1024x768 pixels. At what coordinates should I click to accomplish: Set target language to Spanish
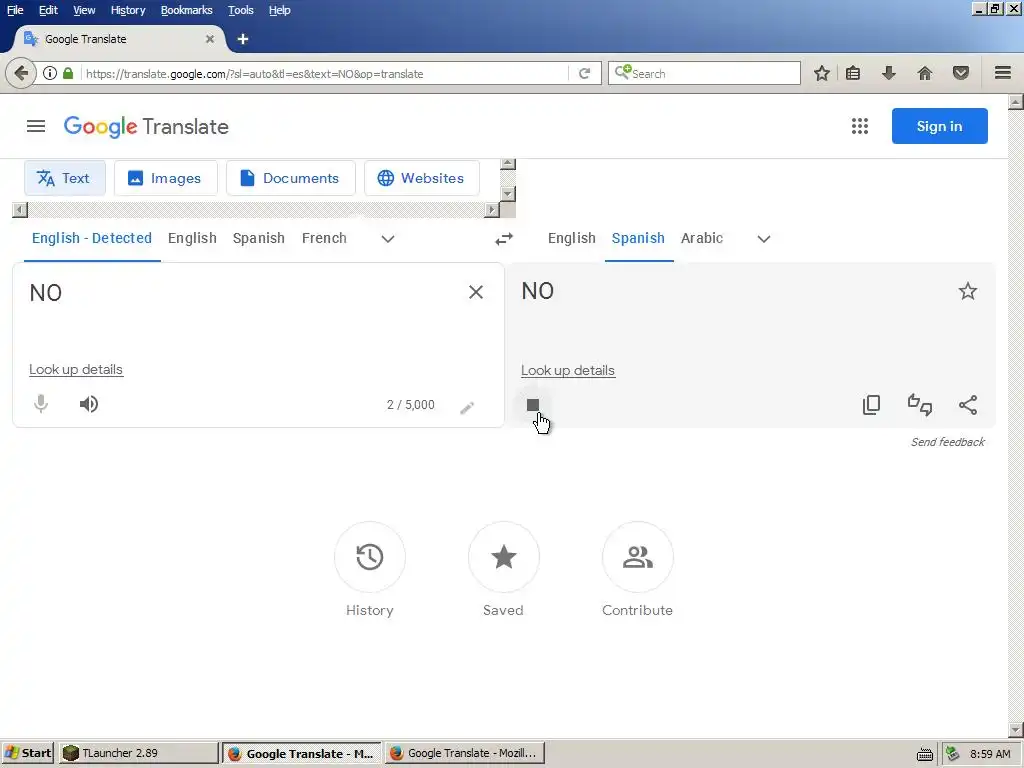[638, 238]
